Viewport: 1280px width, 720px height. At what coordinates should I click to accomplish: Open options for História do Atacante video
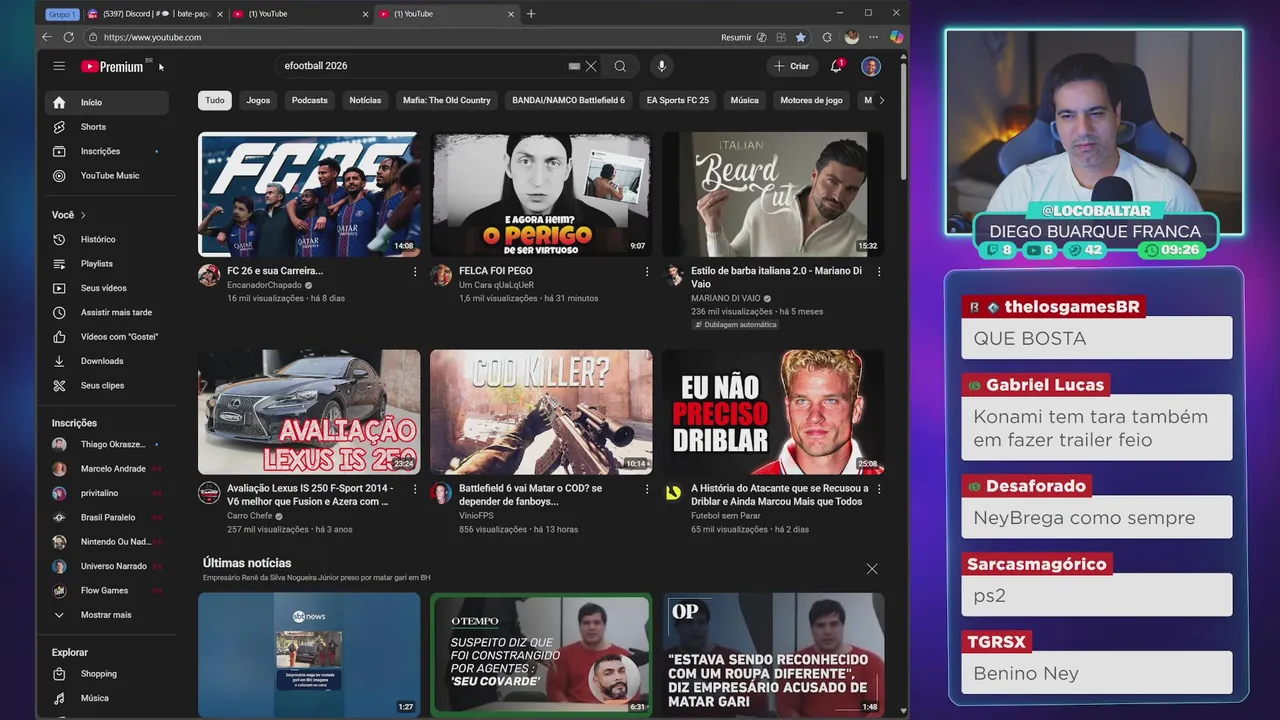(879, 489)
